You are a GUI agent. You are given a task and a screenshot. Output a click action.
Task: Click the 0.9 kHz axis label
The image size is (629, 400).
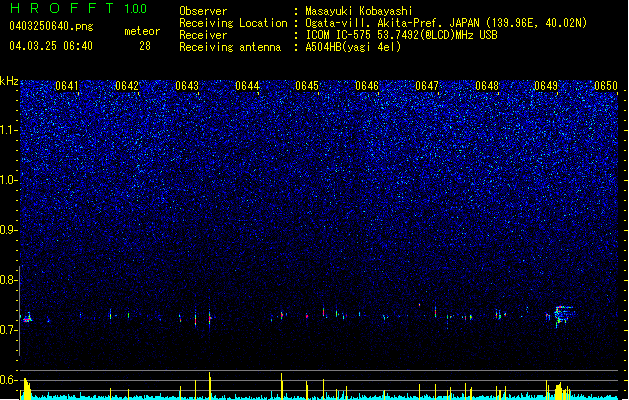[9, 230]
